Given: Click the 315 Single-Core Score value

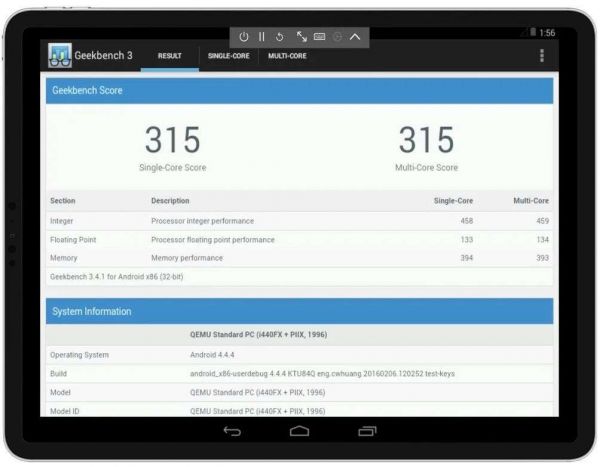Looking at the screenshot, I should pyautogui.click(x=173, y=141).
